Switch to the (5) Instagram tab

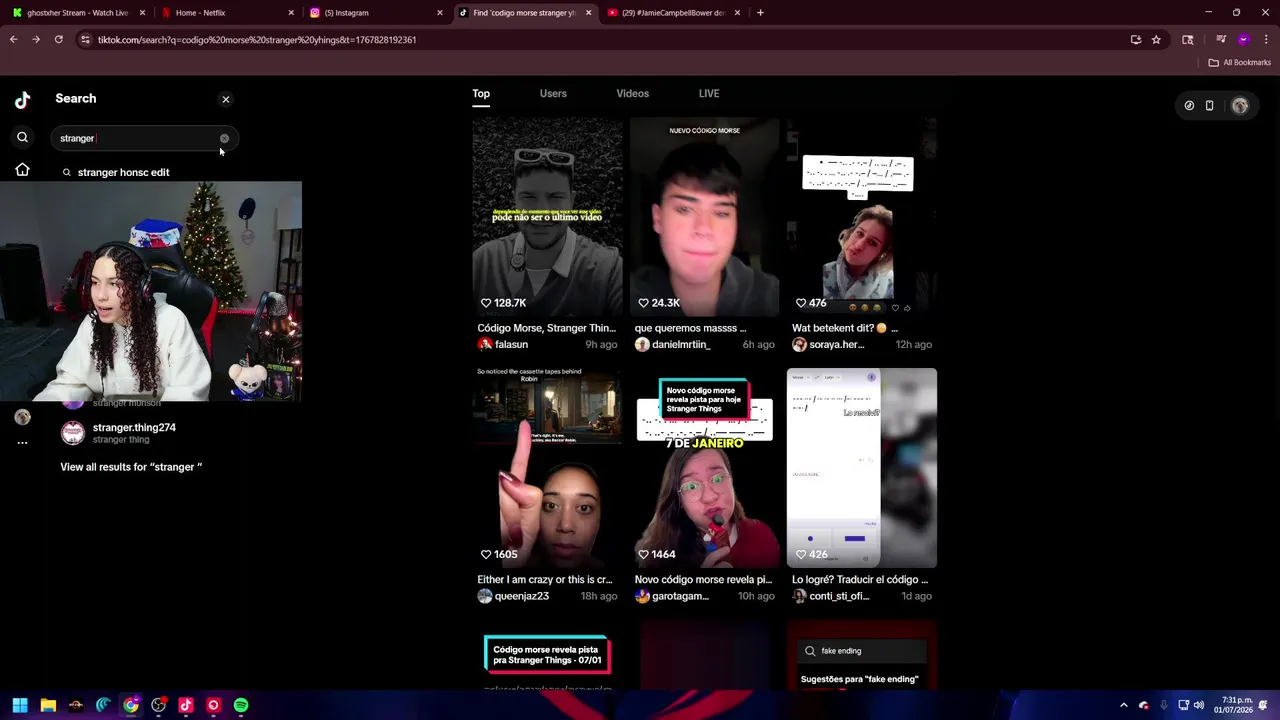pos(373,13)
